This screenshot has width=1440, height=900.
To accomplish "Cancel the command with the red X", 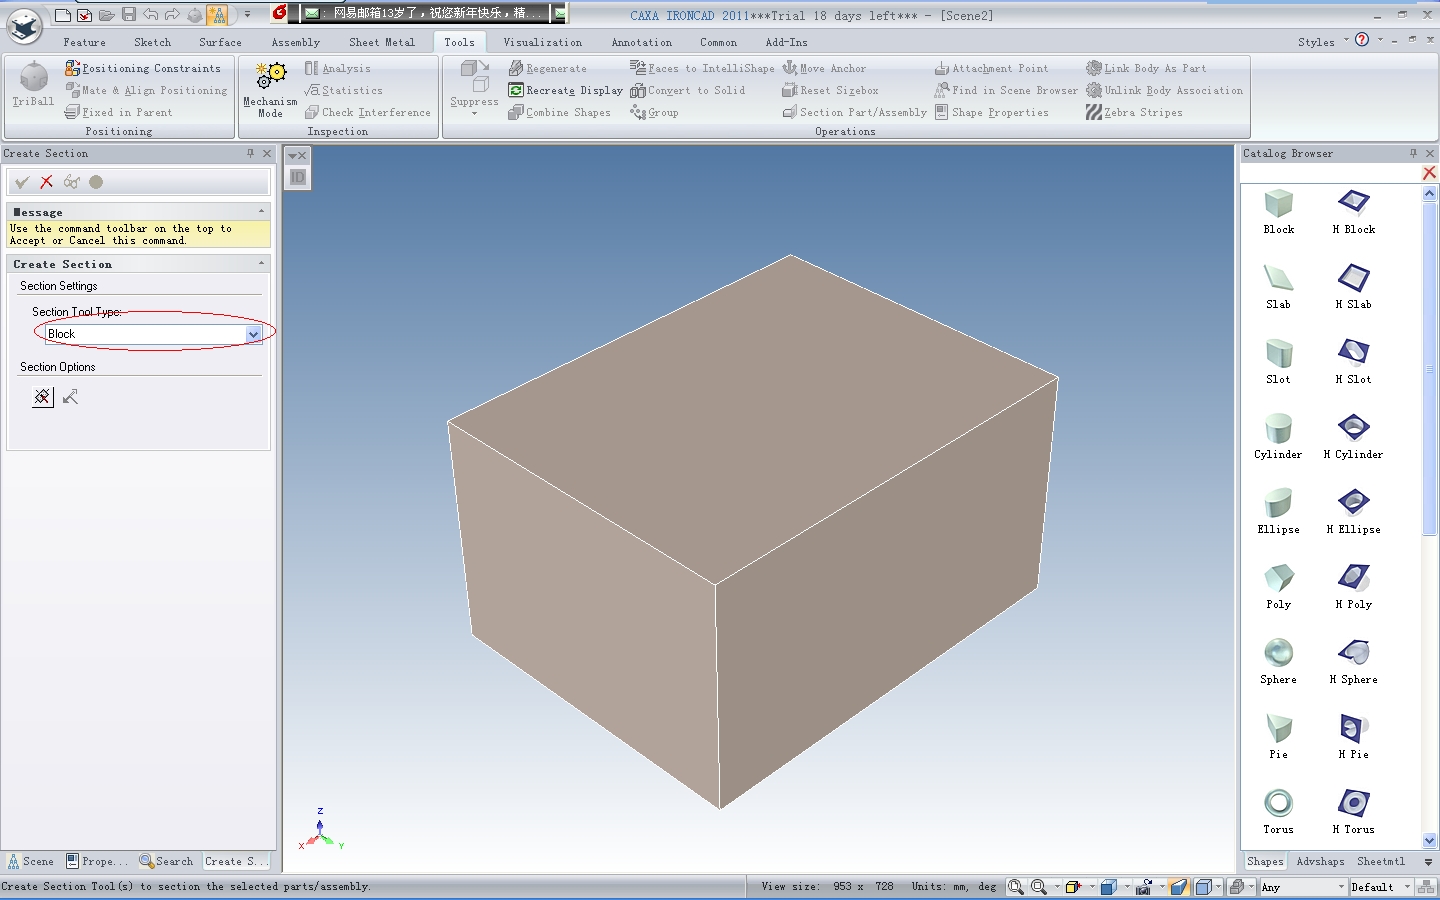I will [x=46, y=182].
